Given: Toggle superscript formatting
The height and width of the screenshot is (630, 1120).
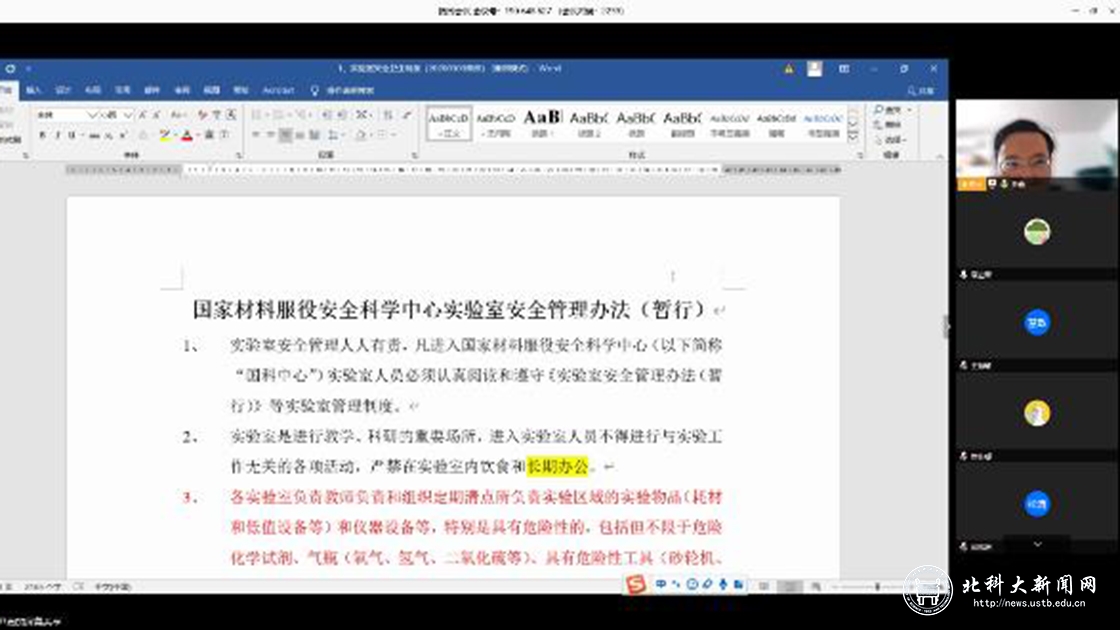Looking at the screenshot, I should tap(124, 135).
